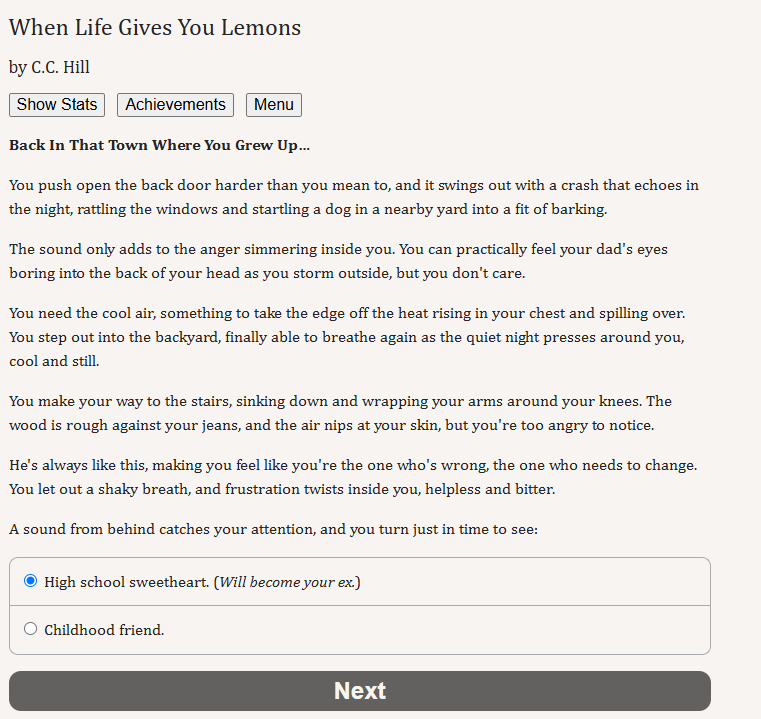Click the paragraph starting 'The sound only adds'

pos(338,261)
